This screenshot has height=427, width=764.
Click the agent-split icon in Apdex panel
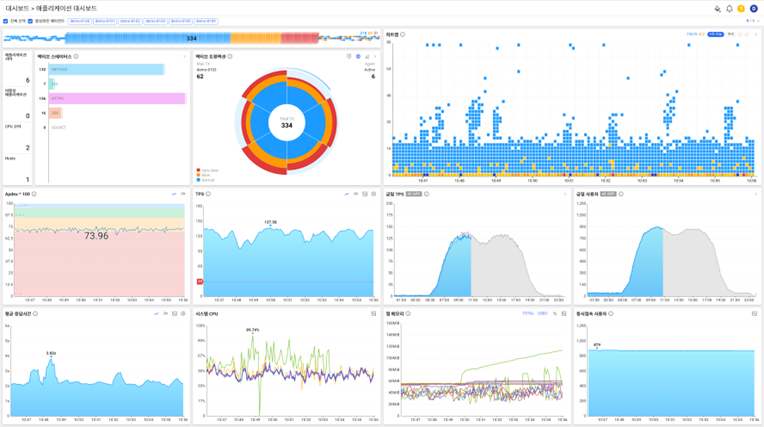coord(183,194)
